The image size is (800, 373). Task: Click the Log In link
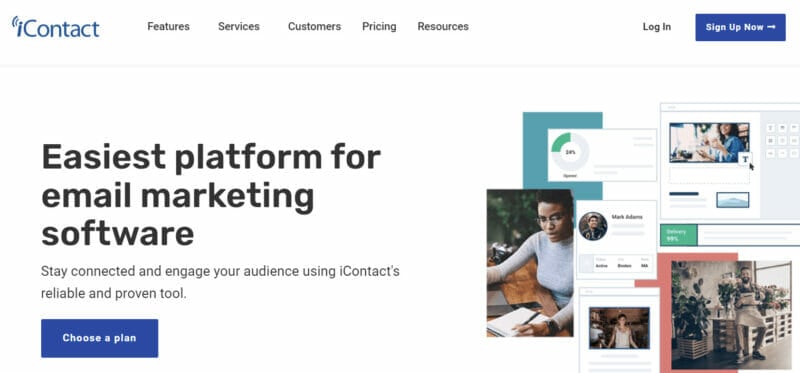(x=657, y=27)
